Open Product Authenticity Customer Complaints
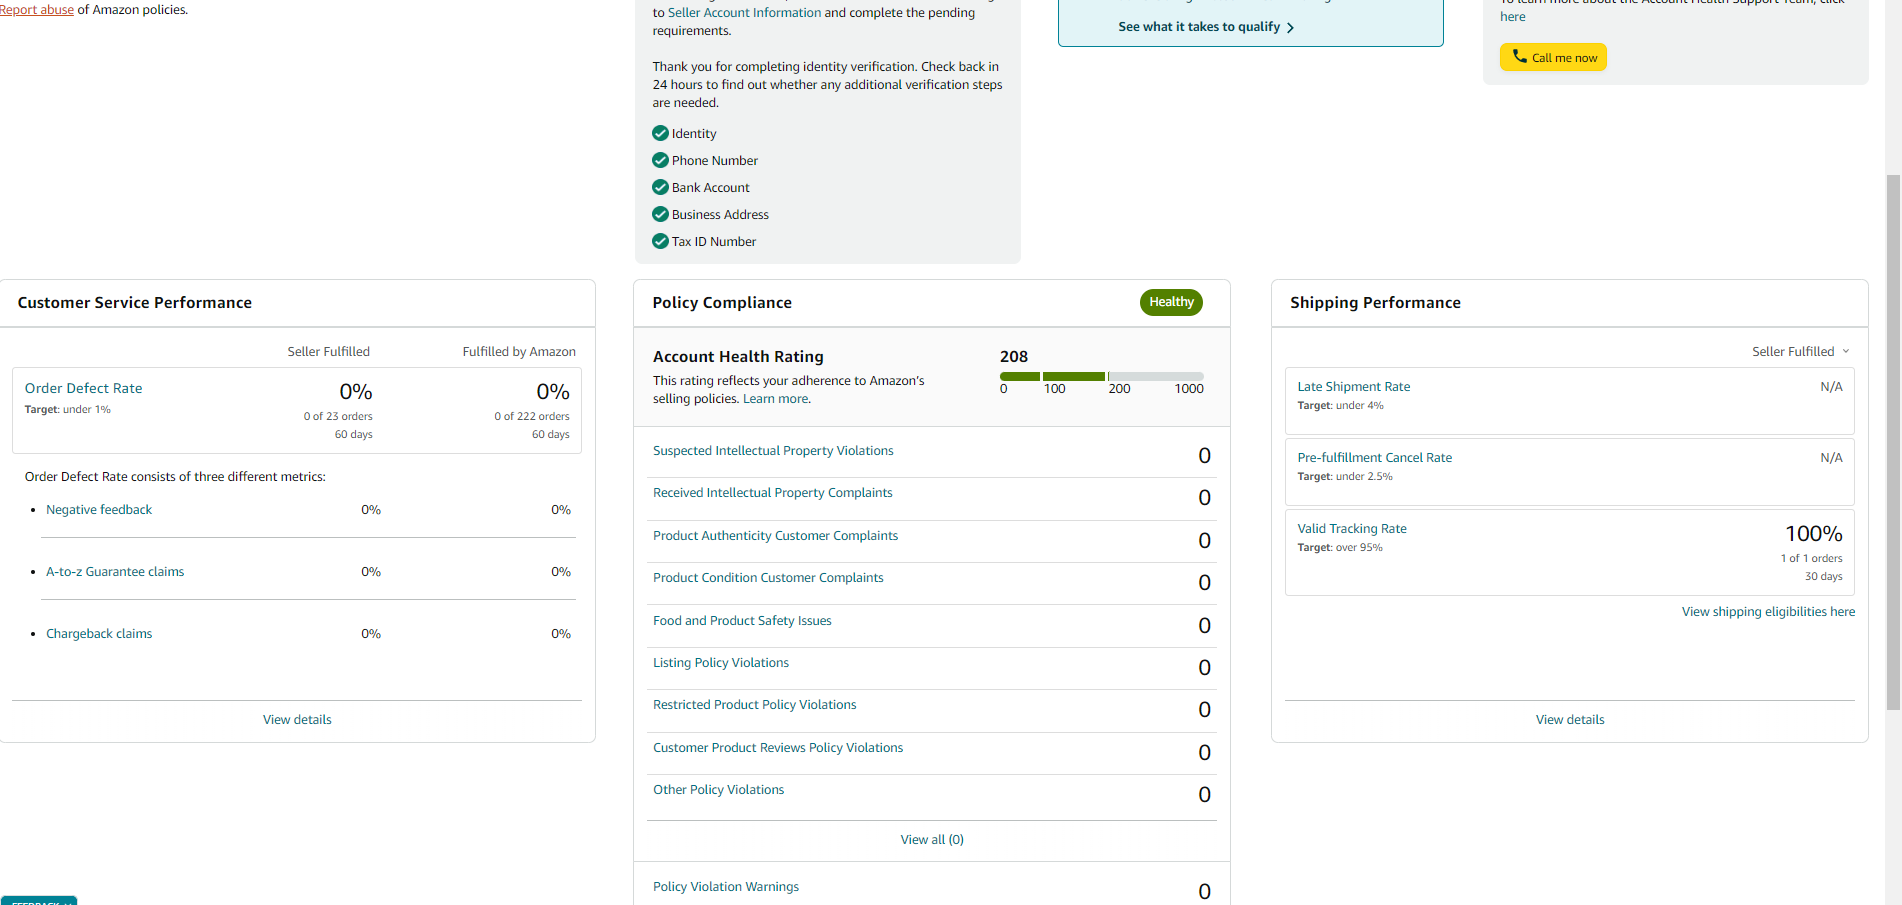Screen dimensions: 1902x905 pyautogui.click(x=775, y=536)
